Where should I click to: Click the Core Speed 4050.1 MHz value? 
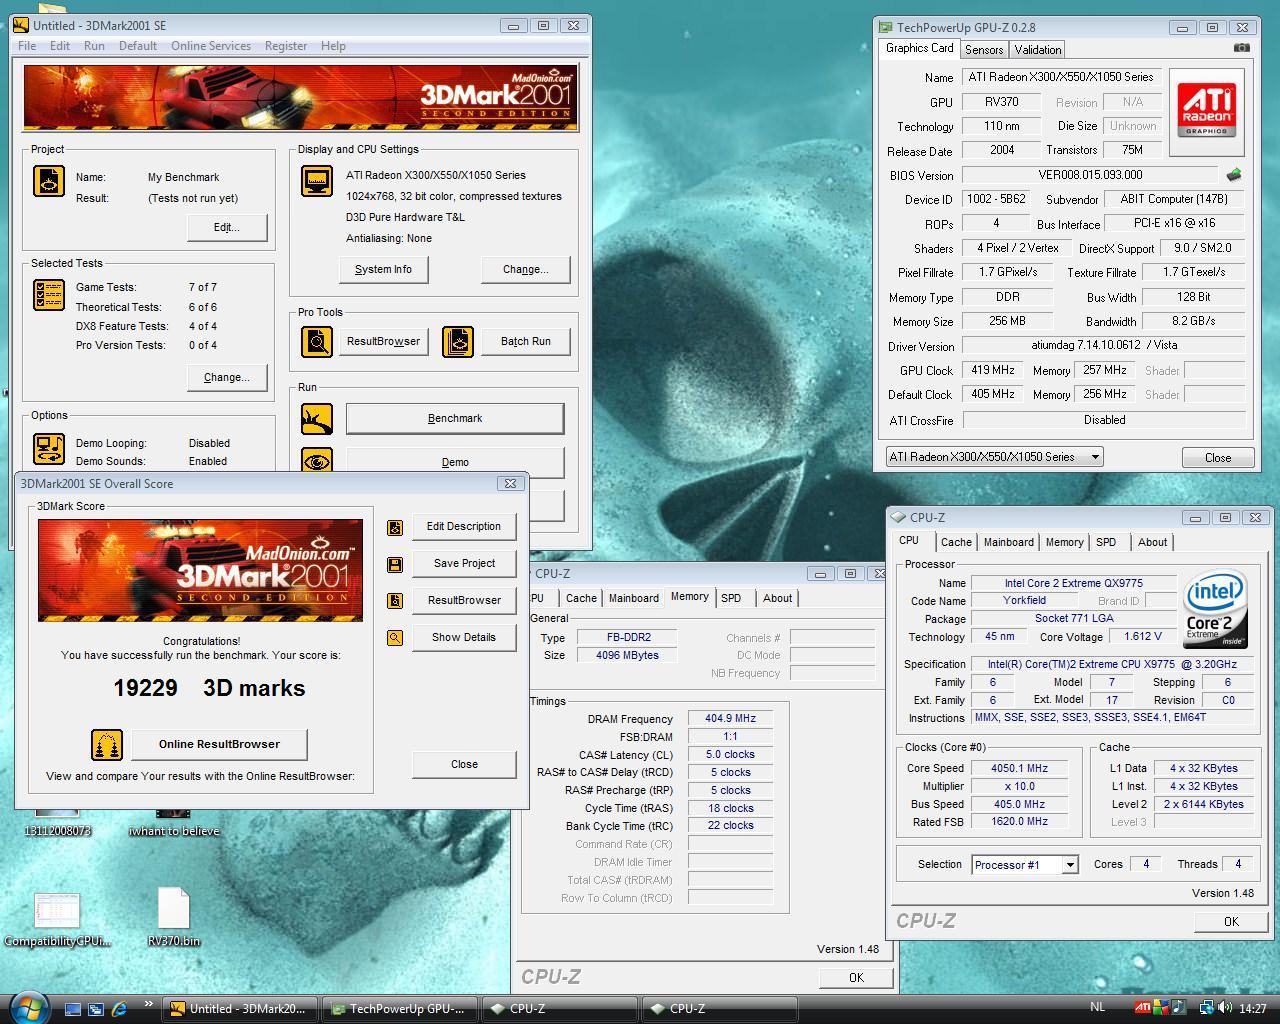pos(1019,769)
